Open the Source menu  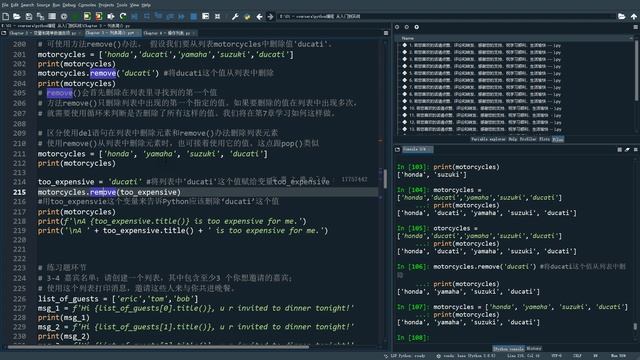(x=43, y=5)
